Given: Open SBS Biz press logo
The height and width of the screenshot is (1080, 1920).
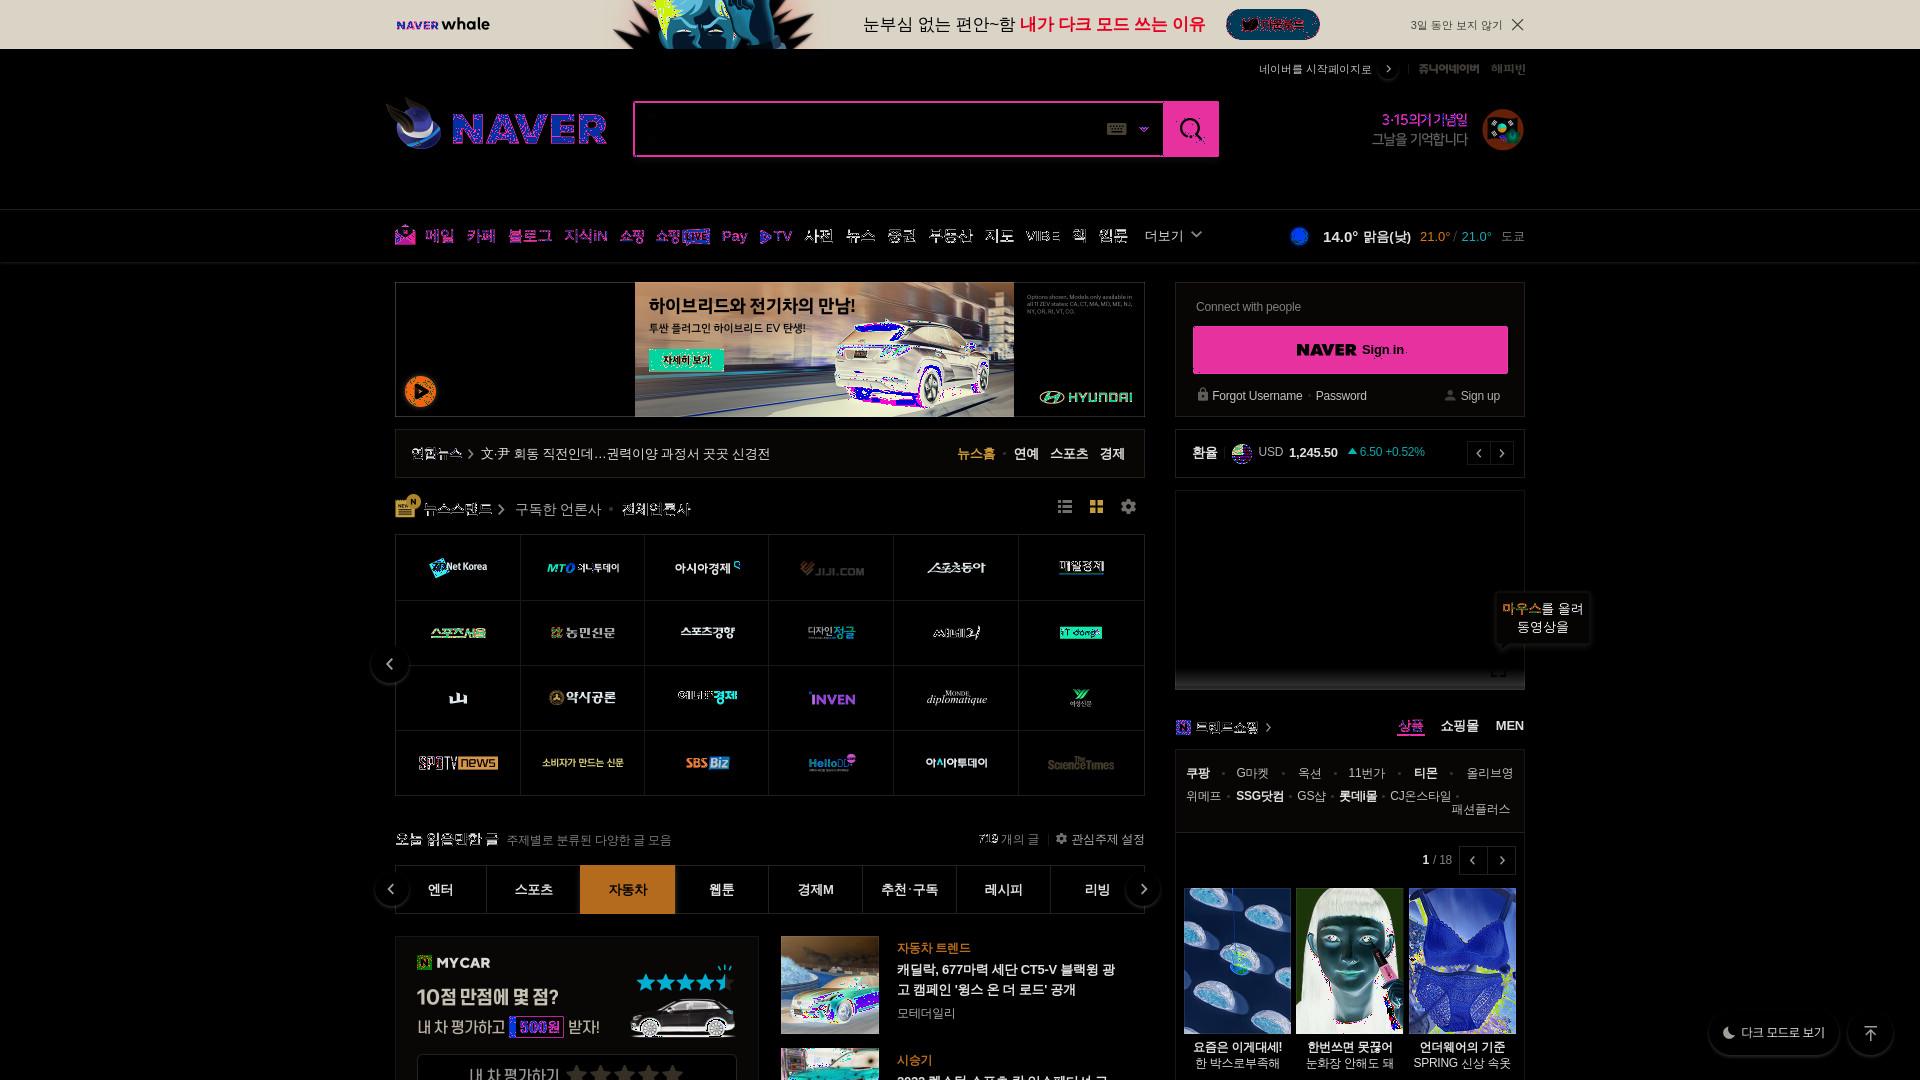Looking at the screenshot, I should [x=707, y=763].
